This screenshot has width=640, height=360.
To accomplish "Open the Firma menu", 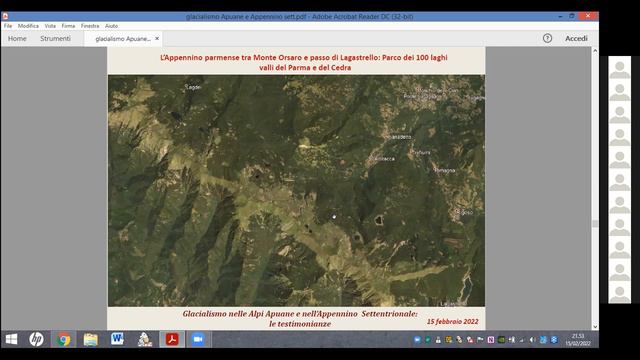I will 68,26.
